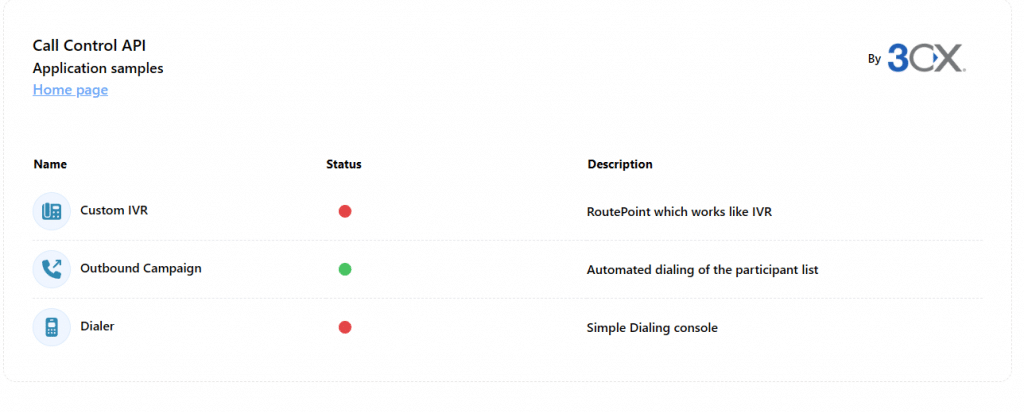Click the green status dot for Outbound Campaign

click(x=345, y=269)
